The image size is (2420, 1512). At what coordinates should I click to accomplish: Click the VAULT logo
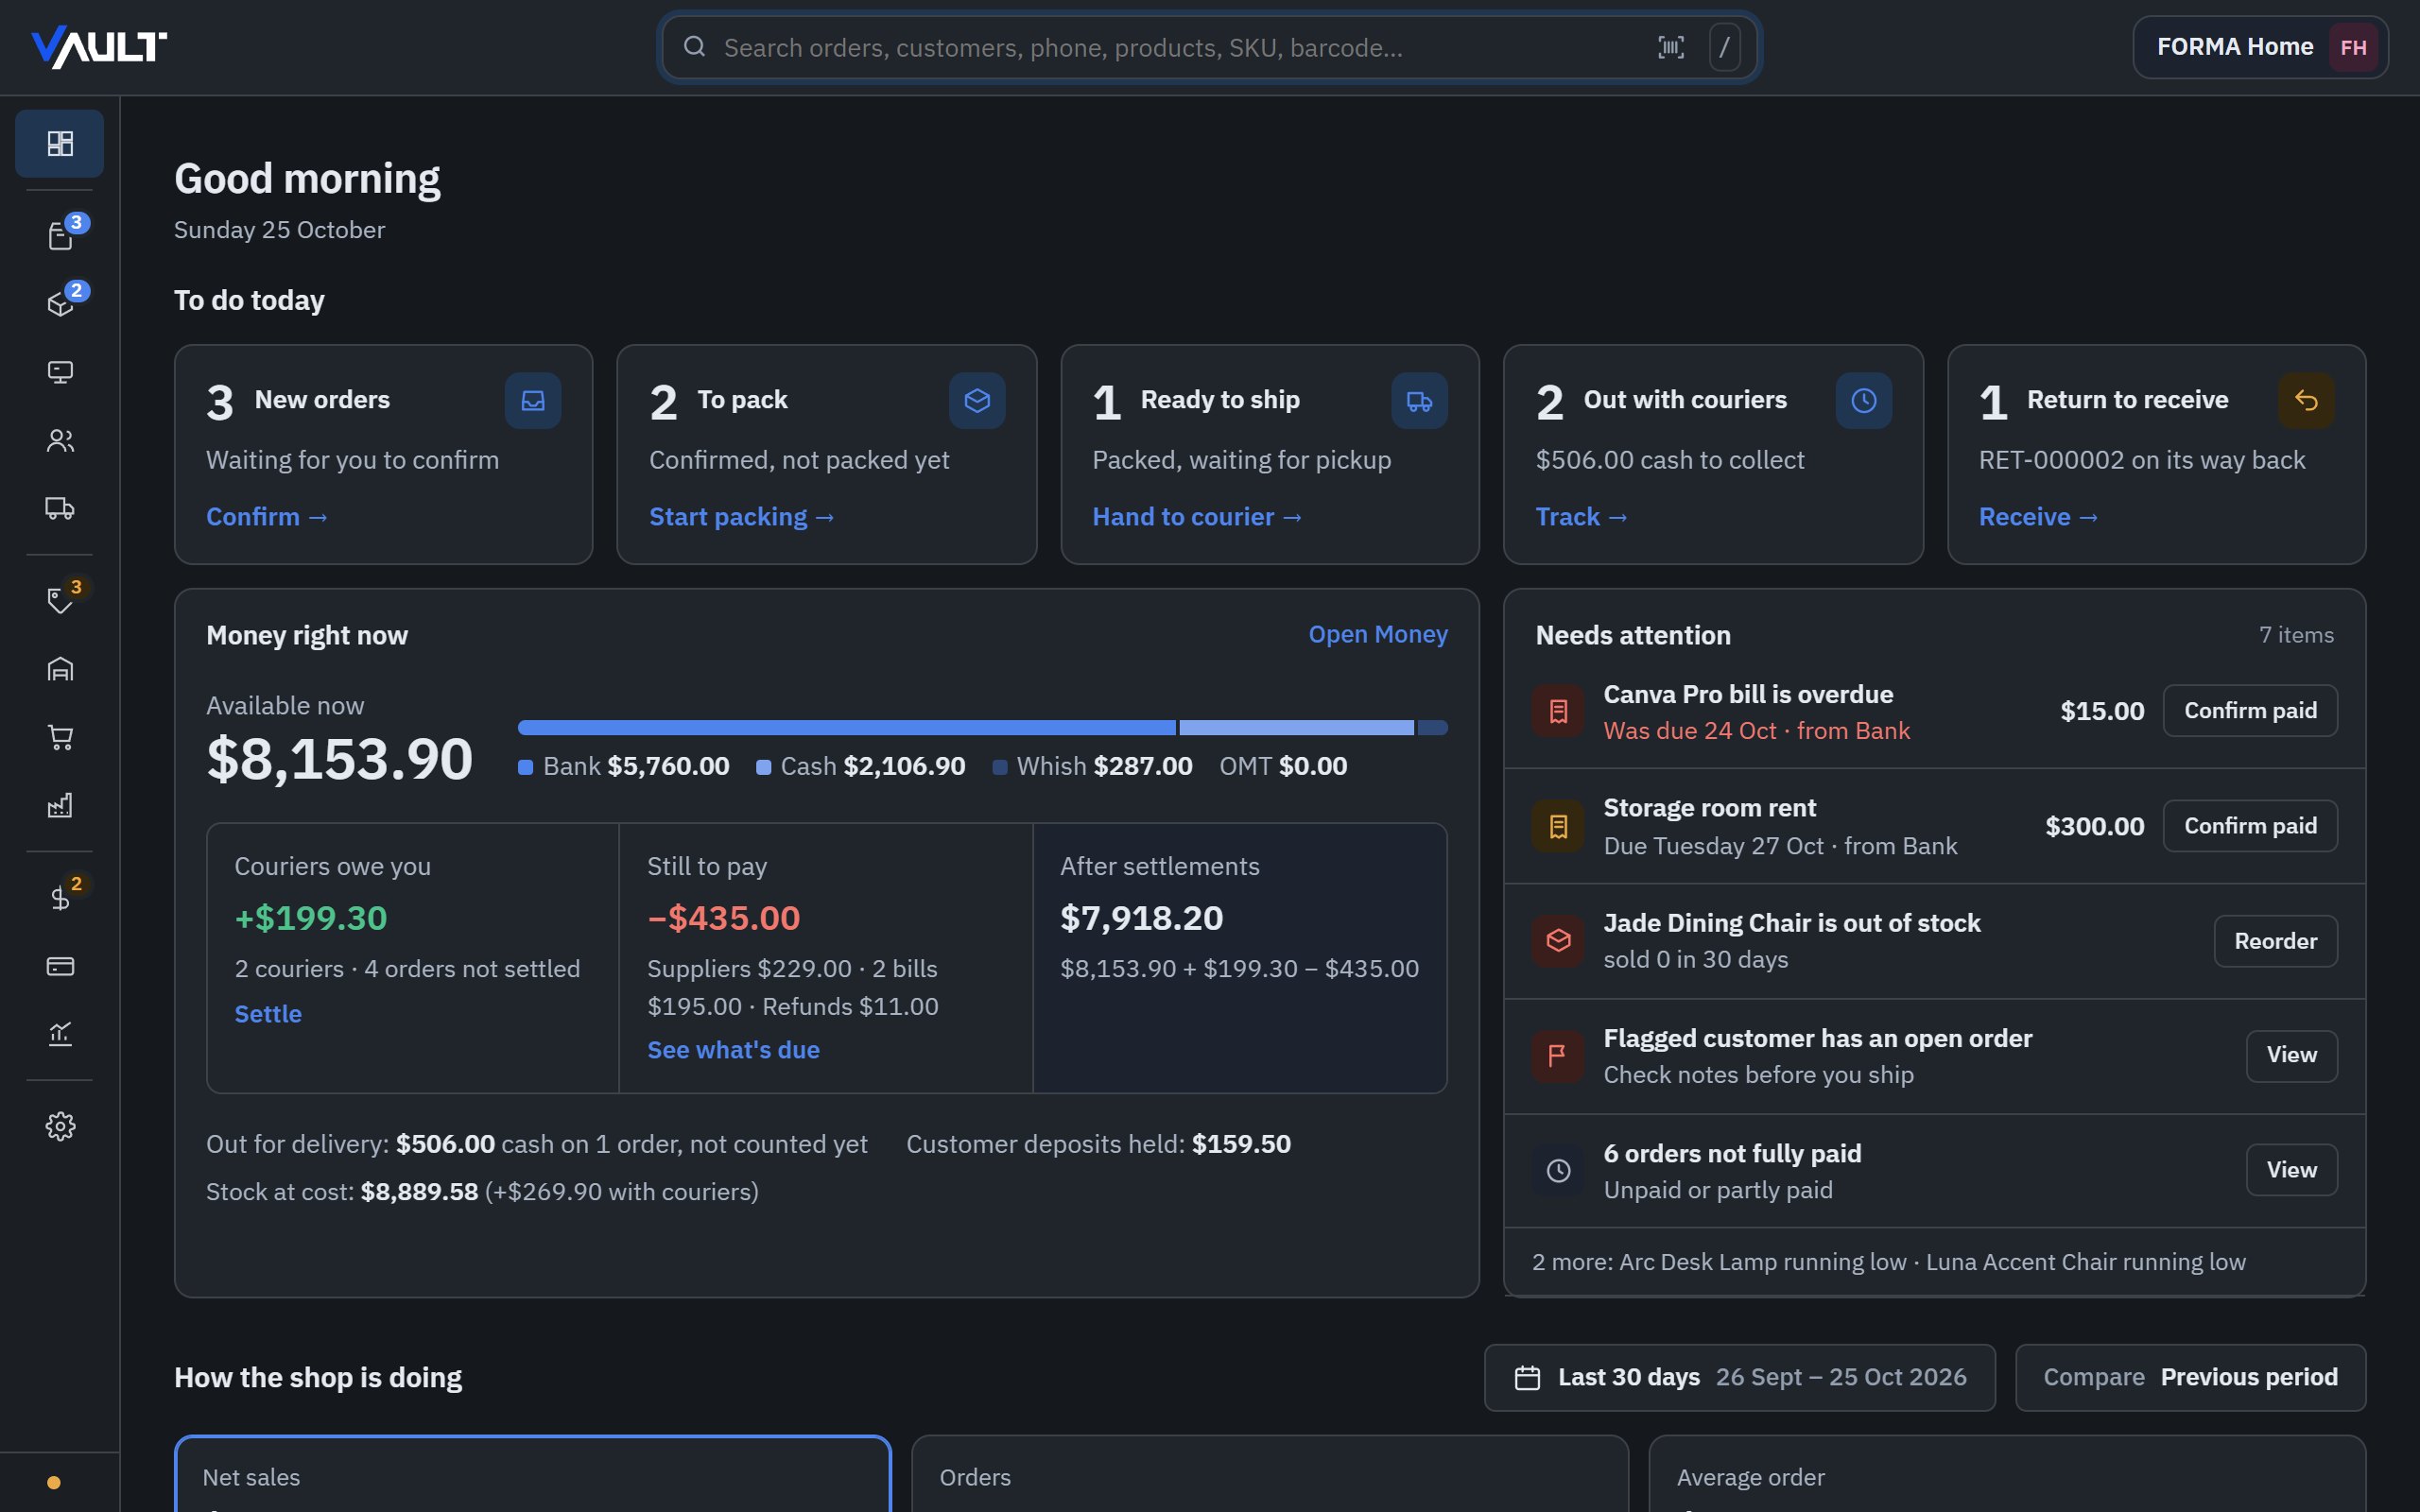click(x=99, y=47)
